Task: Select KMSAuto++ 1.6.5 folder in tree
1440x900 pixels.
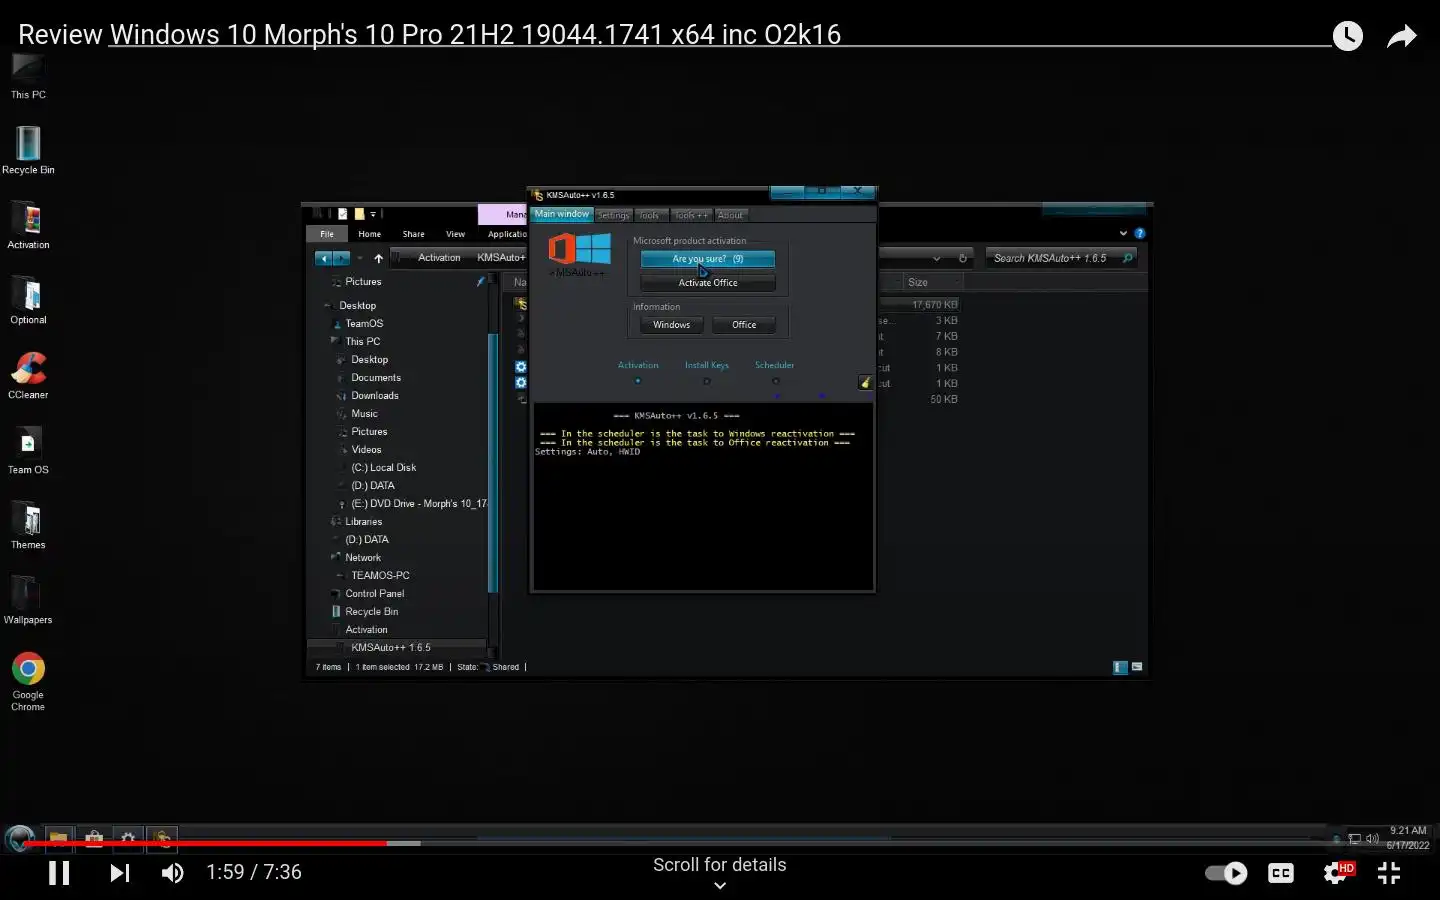Action: (x=391, y=648)
